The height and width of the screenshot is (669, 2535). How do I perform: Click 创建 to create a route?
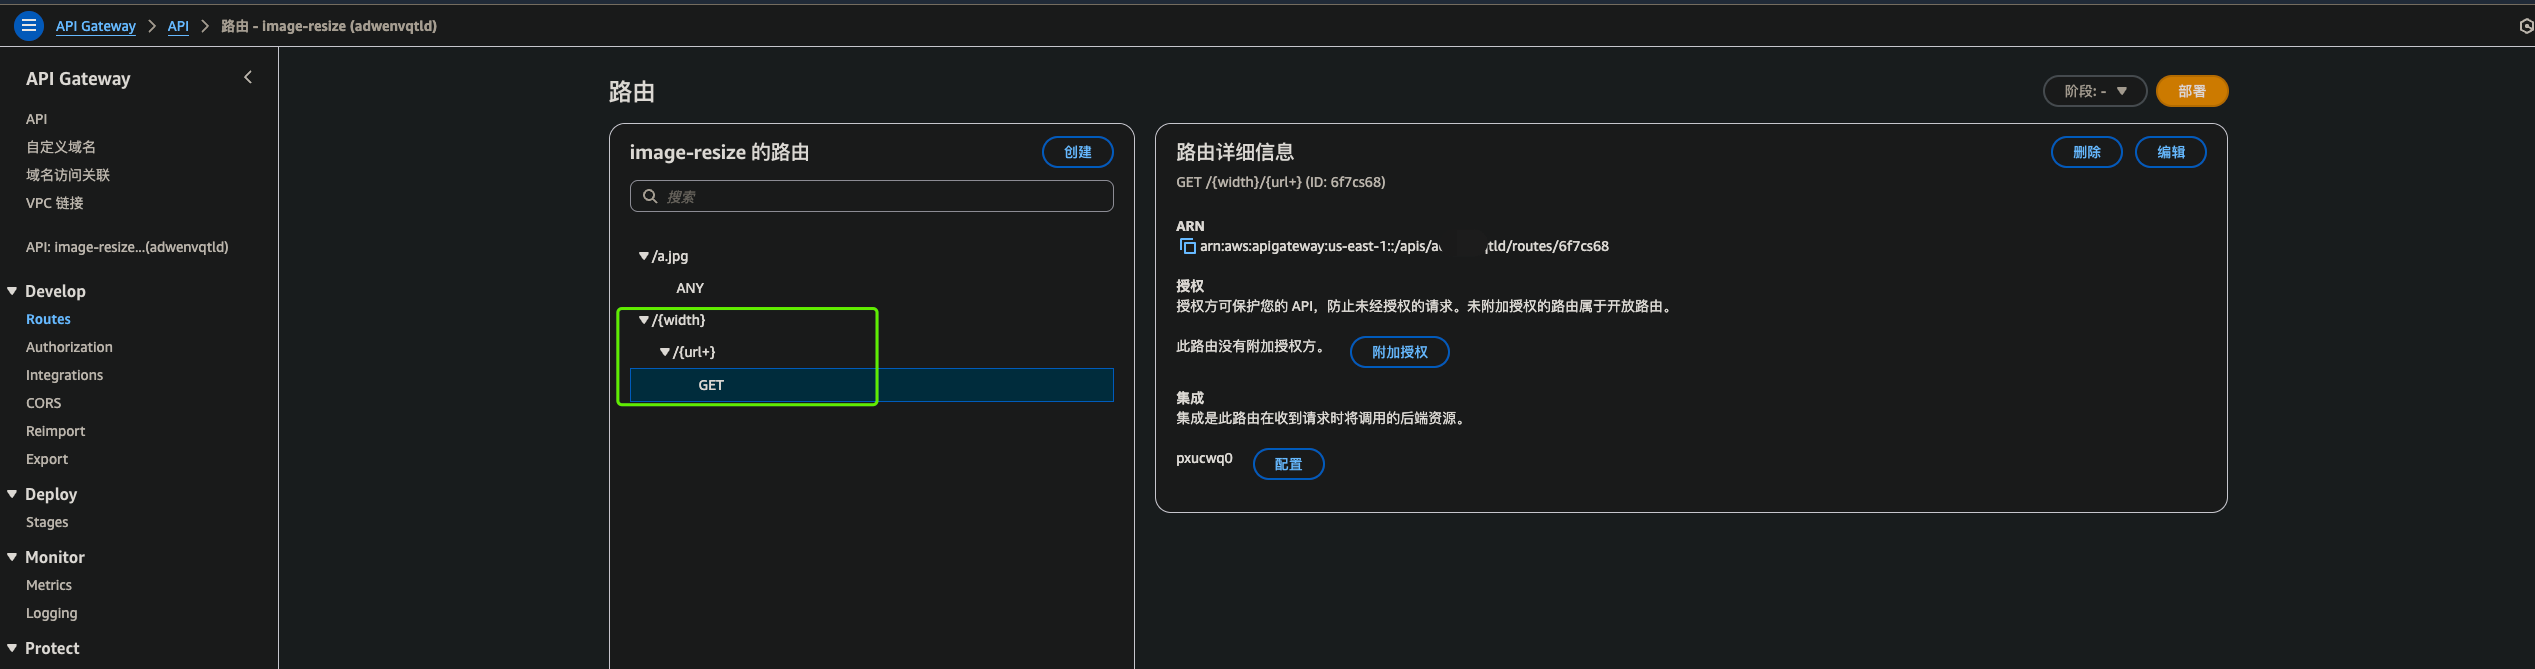pos(1078,152)
